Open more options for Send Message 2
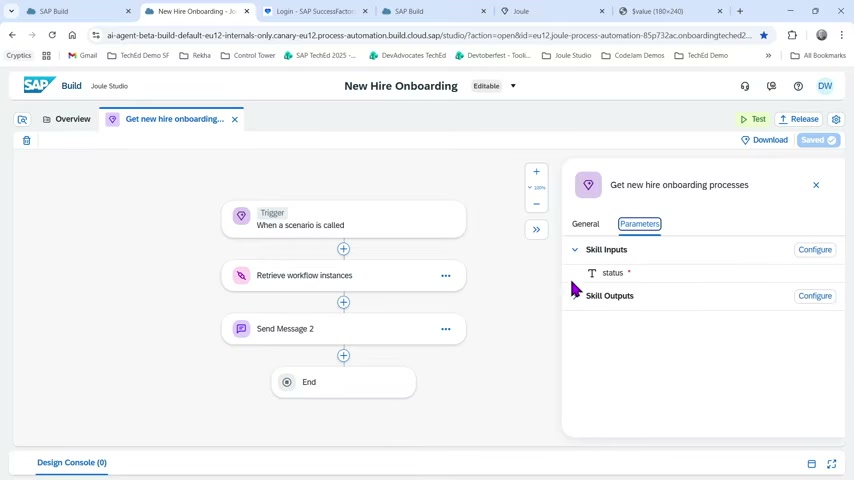The height and width of the screenshot is (480, 854). (446, 329)
